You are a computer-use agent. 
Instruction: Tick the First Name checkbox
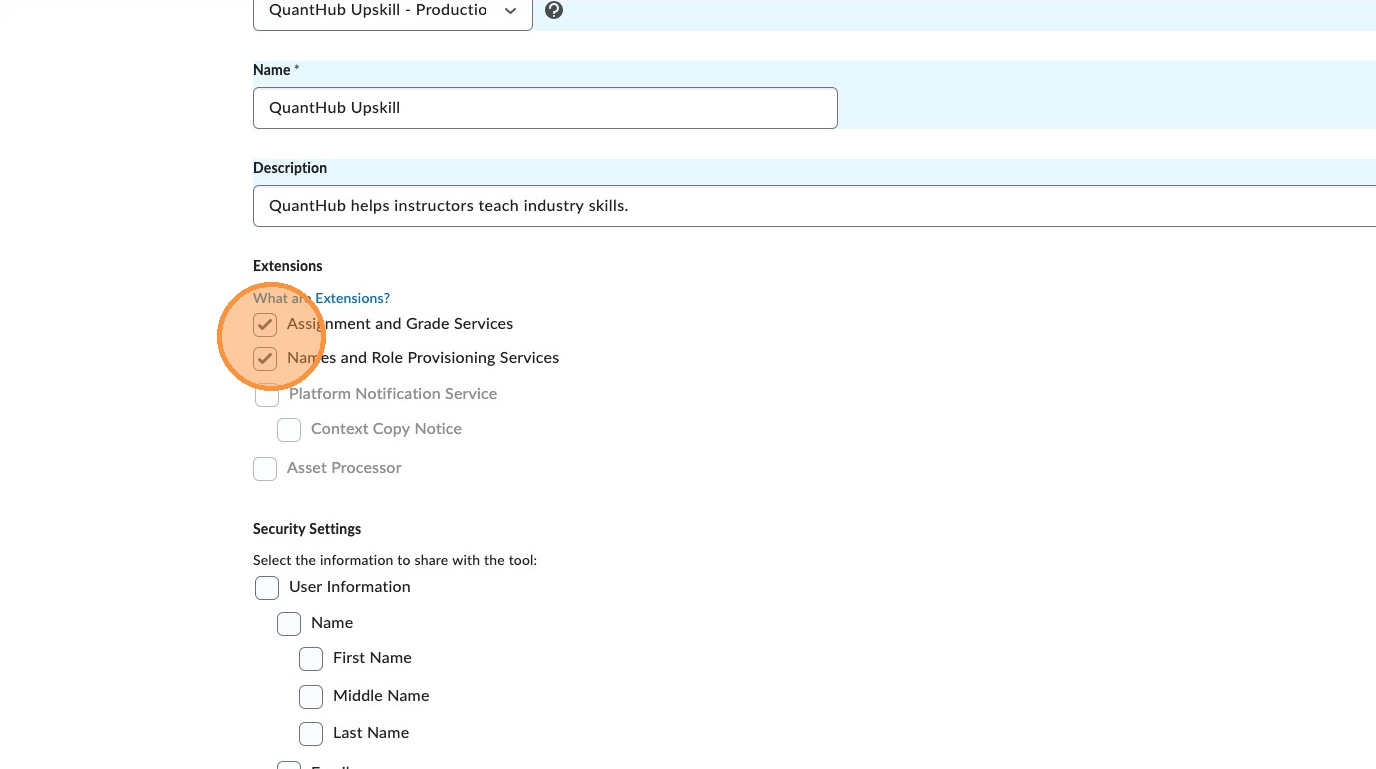311,658
